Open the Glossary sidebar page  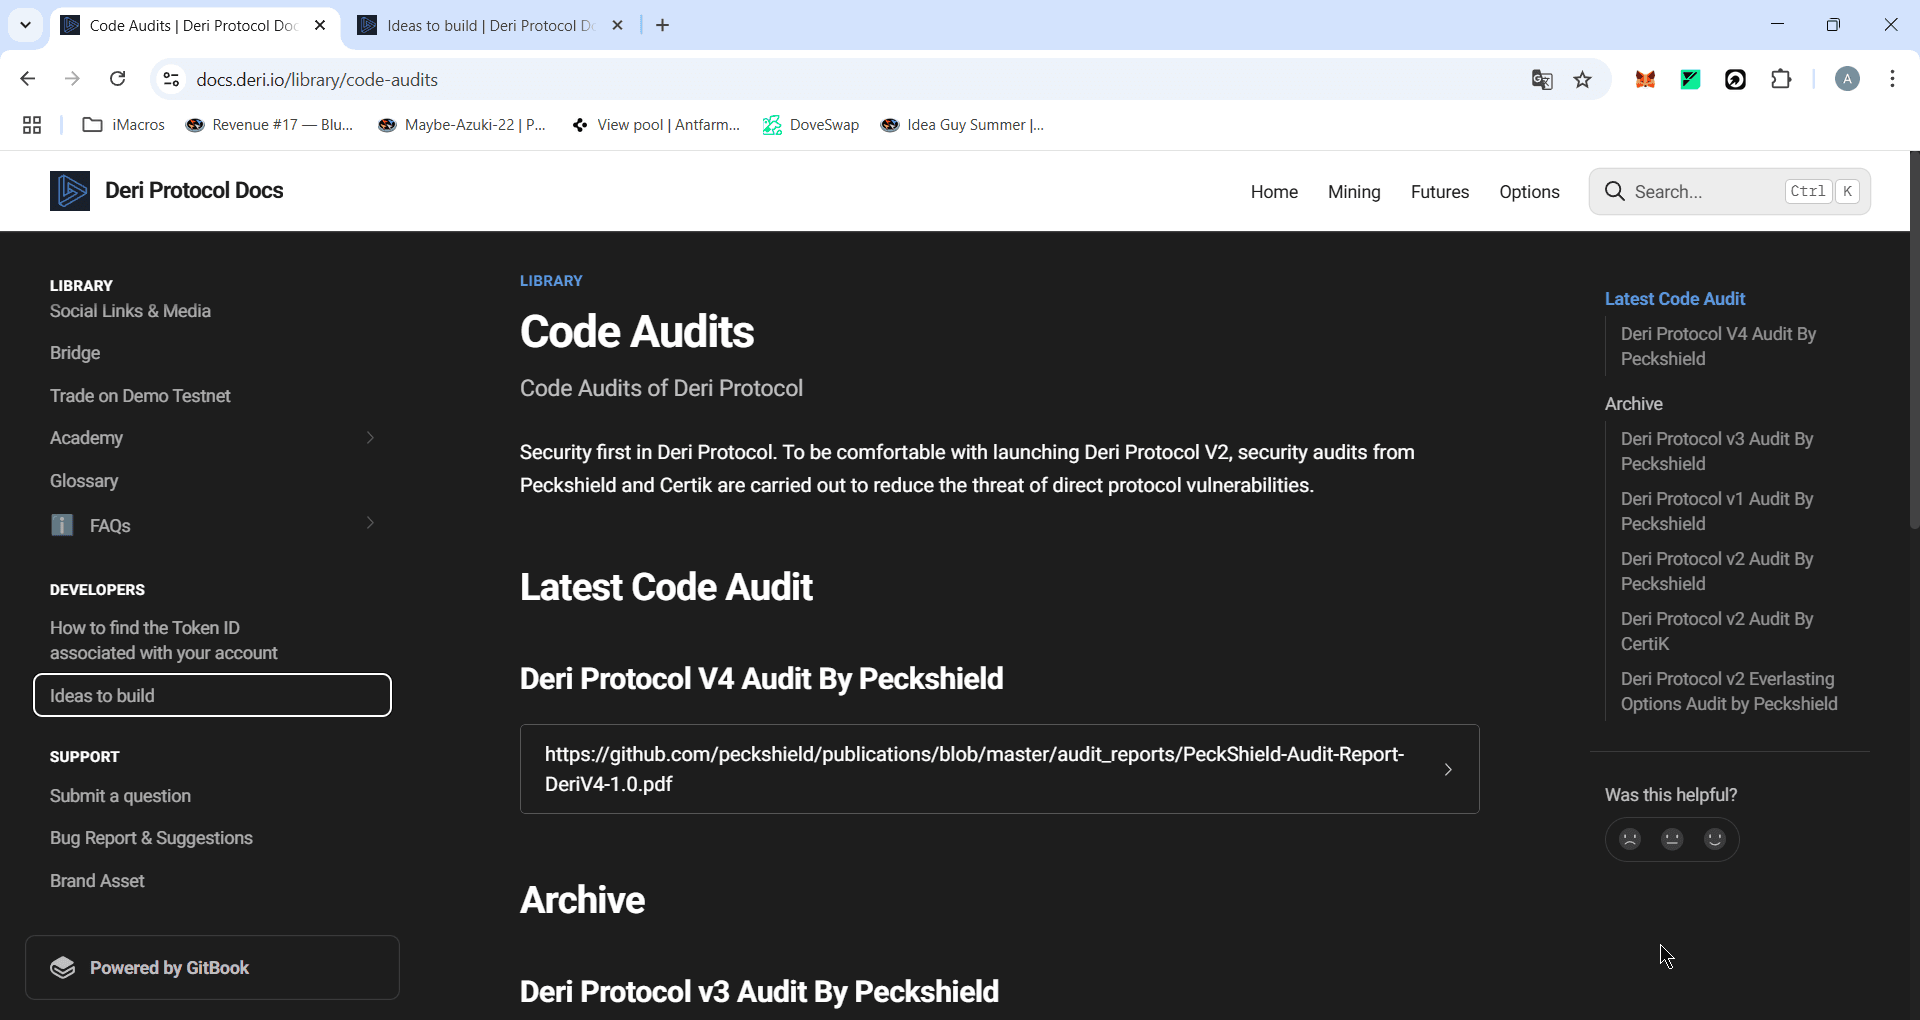point(84,481)
